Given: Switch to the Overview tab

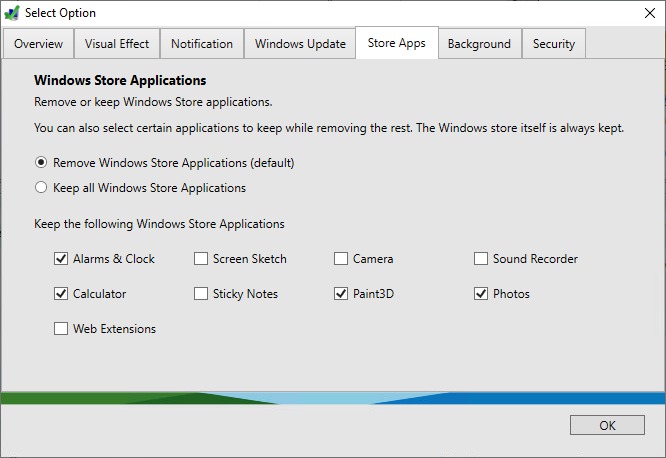Looking at the screenshot, I should [39, 44].
